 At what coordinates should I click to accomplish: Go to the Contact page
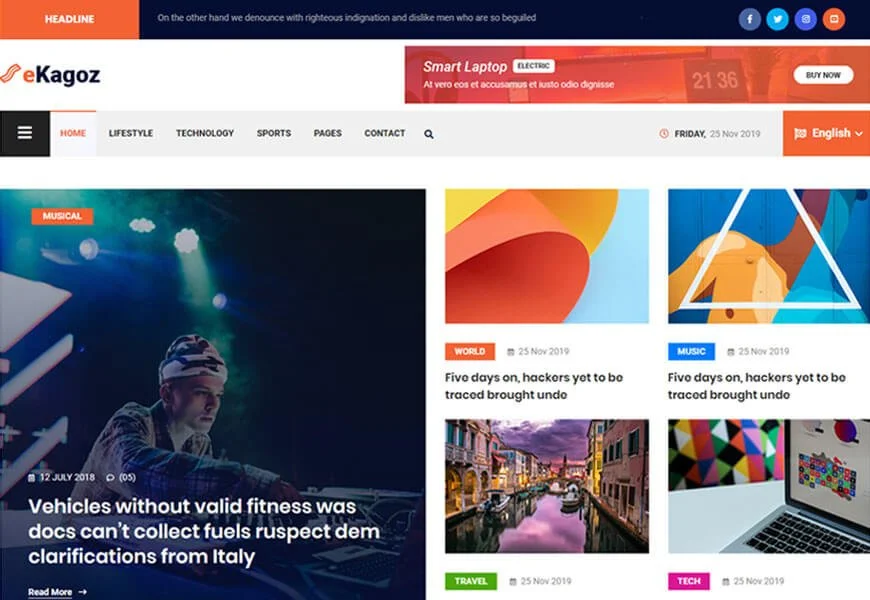pyautogui.click(x=385, y=133)
